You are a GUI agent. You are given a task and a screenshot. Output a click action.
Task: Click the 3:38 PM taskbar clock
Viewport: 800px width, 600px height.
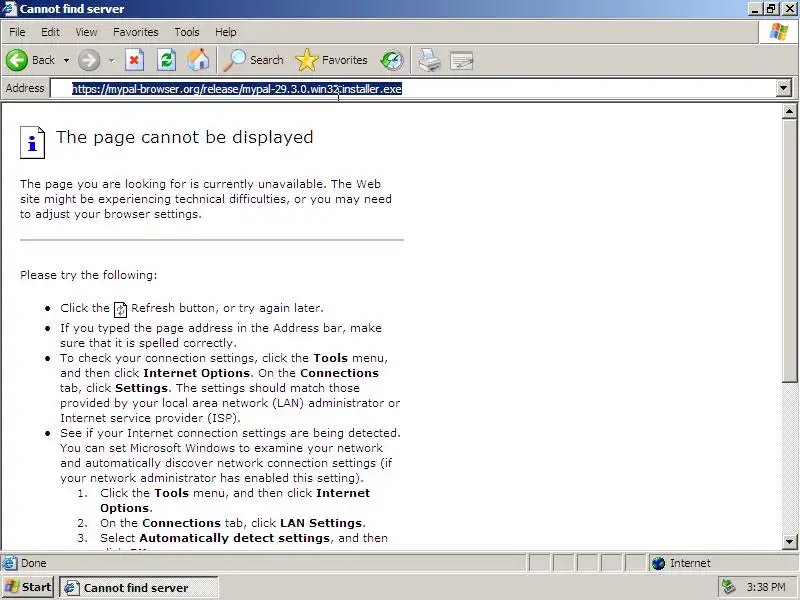(x=766, y=587)
